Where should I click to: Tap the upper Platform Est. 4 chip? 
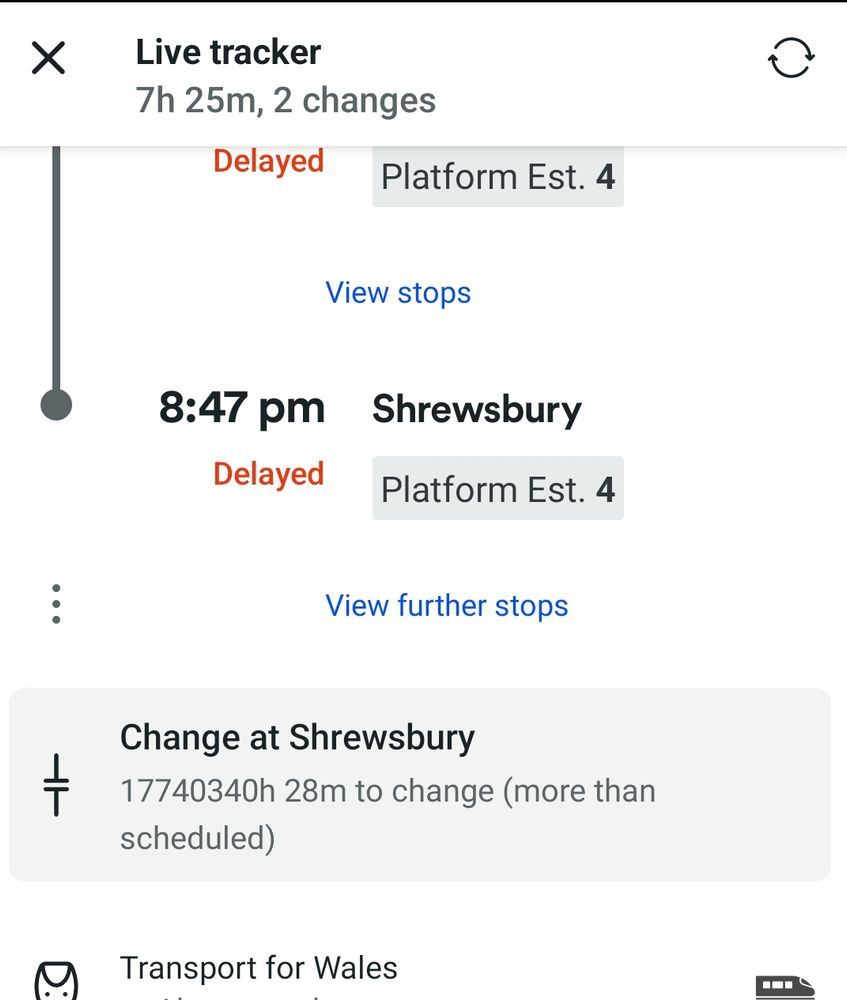pos(497,176)
